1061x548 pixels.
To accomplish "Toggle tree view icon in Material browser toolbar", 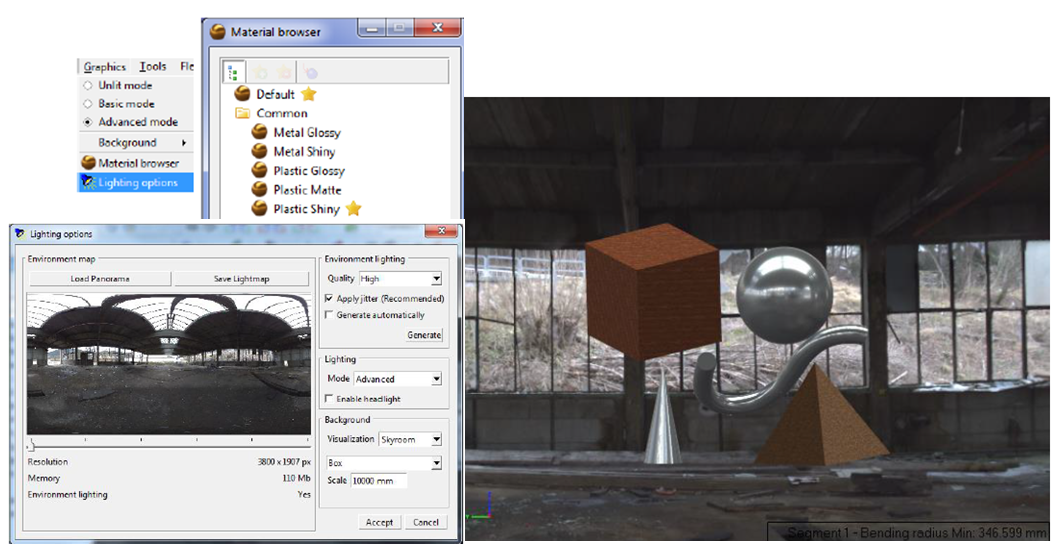I will (233, 72).
